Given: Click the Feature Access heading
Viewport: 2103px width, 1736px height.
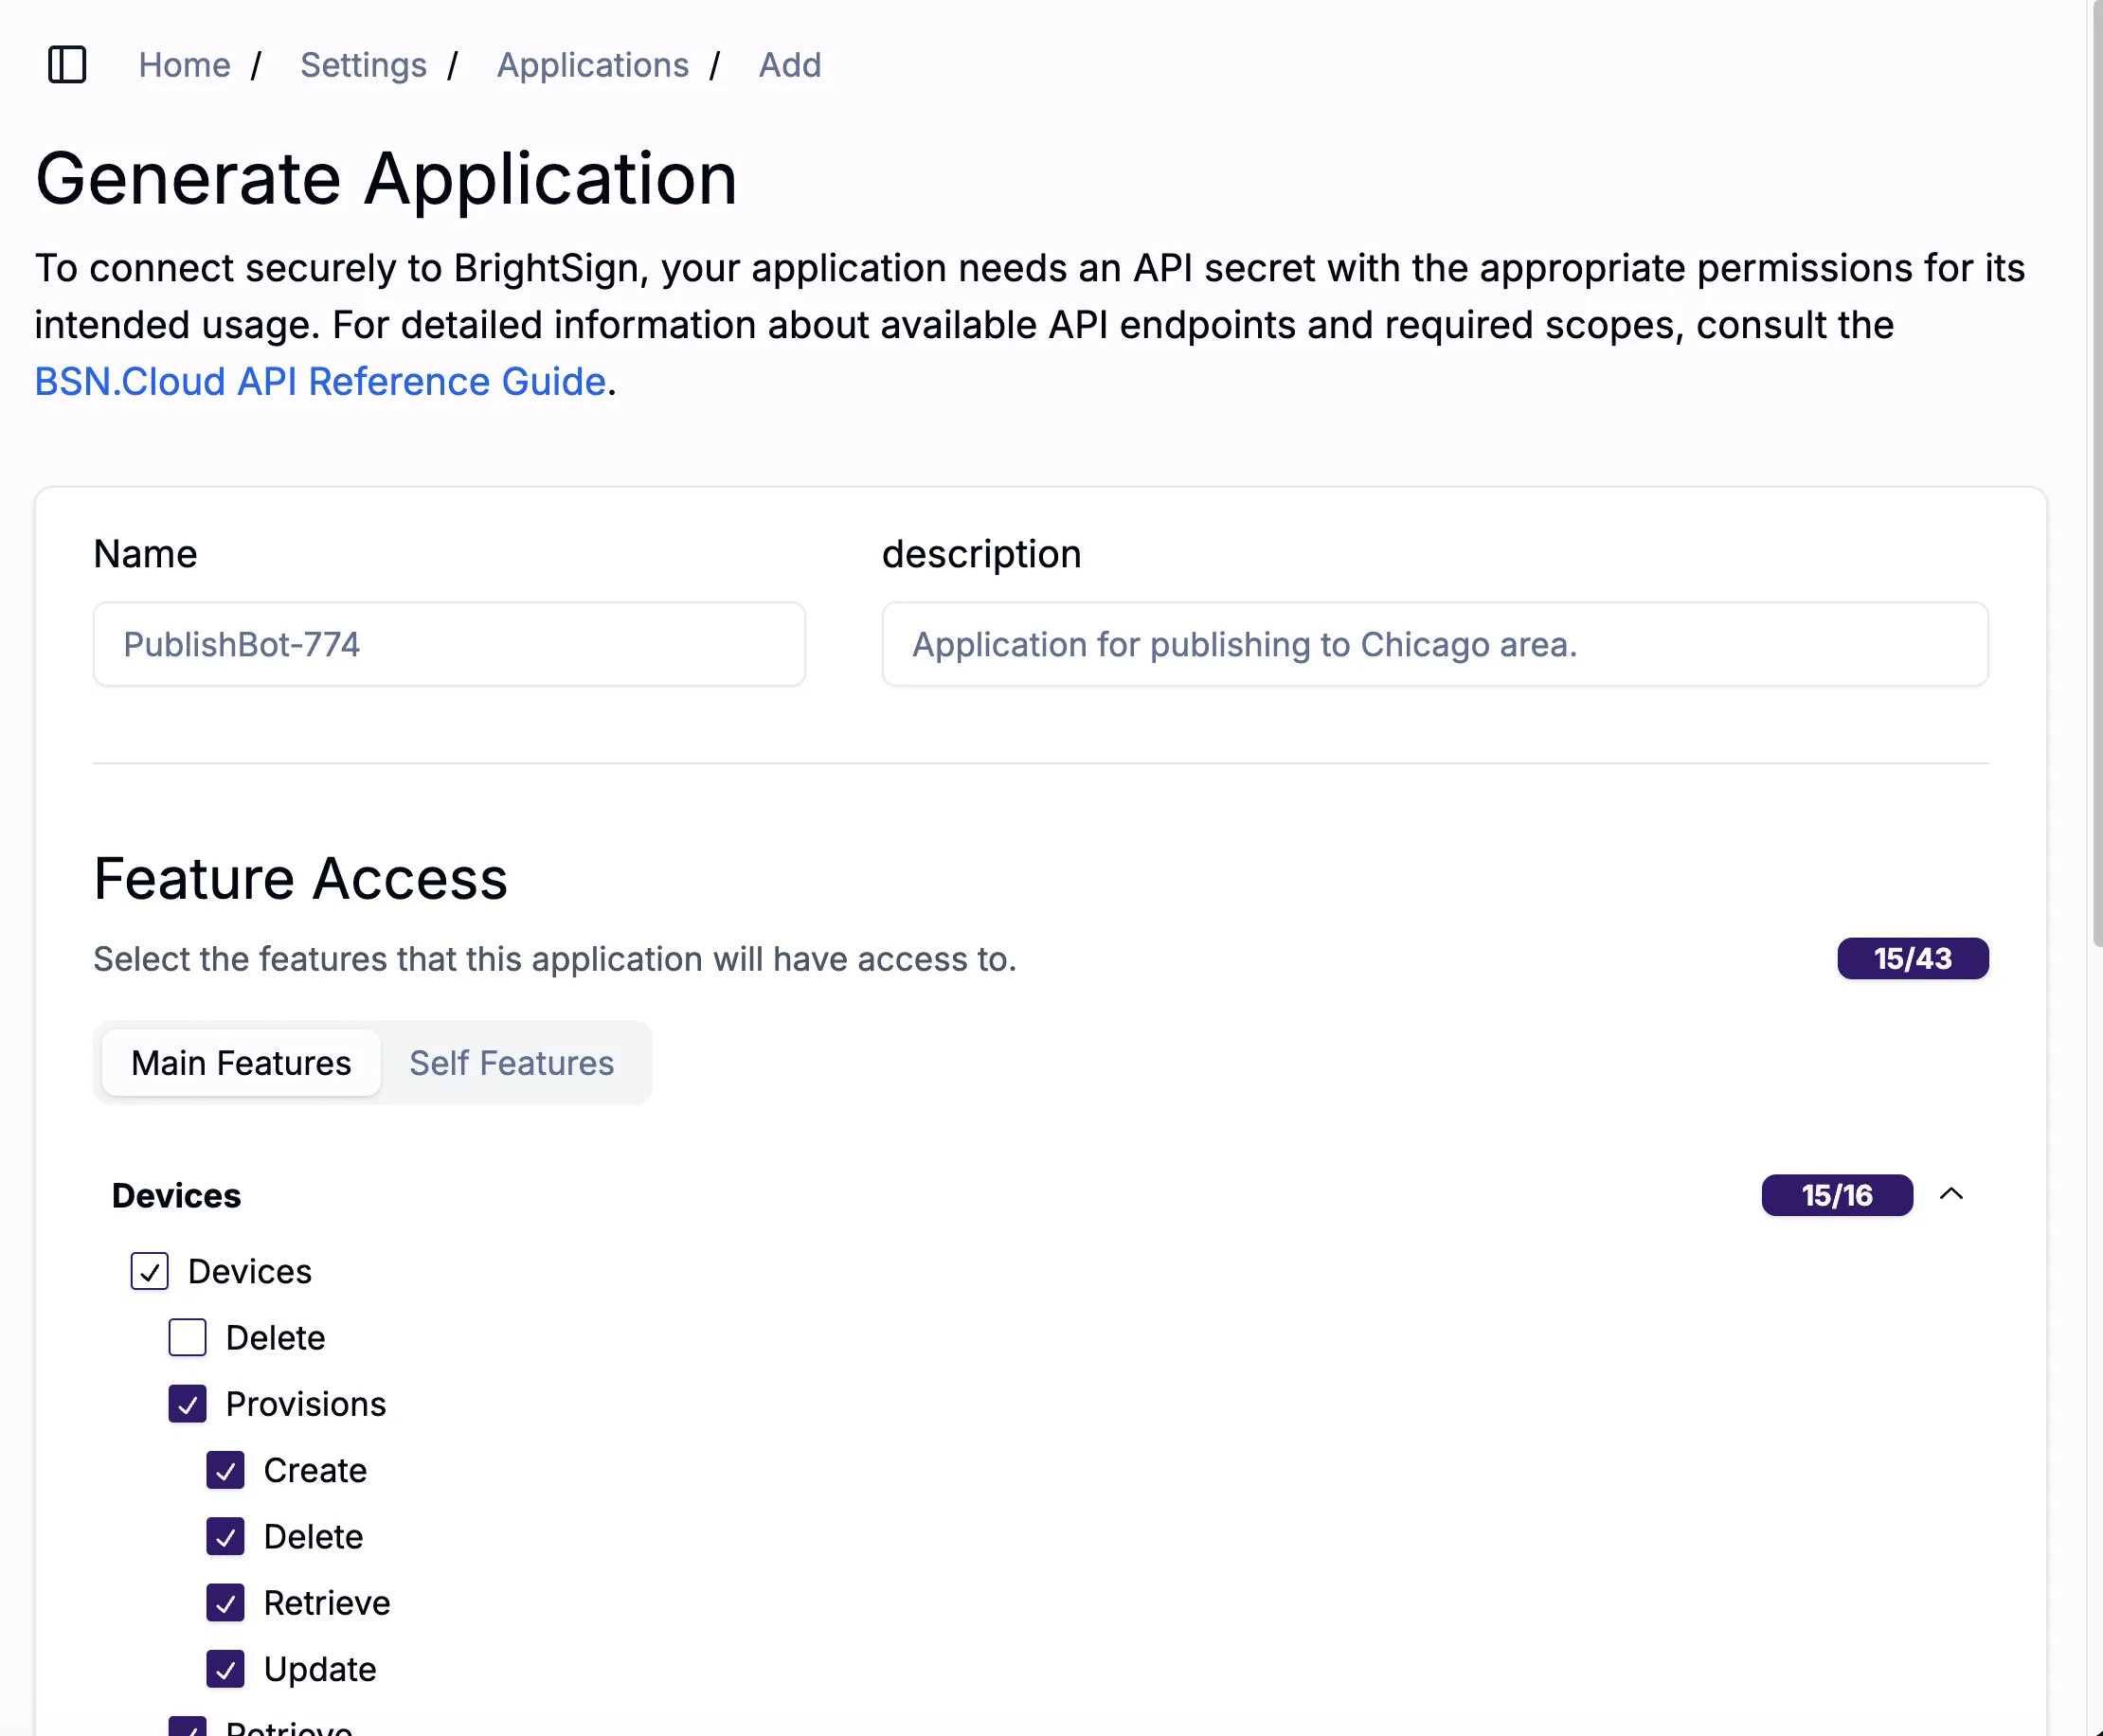Looking at the screenshot, I should point(300,879).
